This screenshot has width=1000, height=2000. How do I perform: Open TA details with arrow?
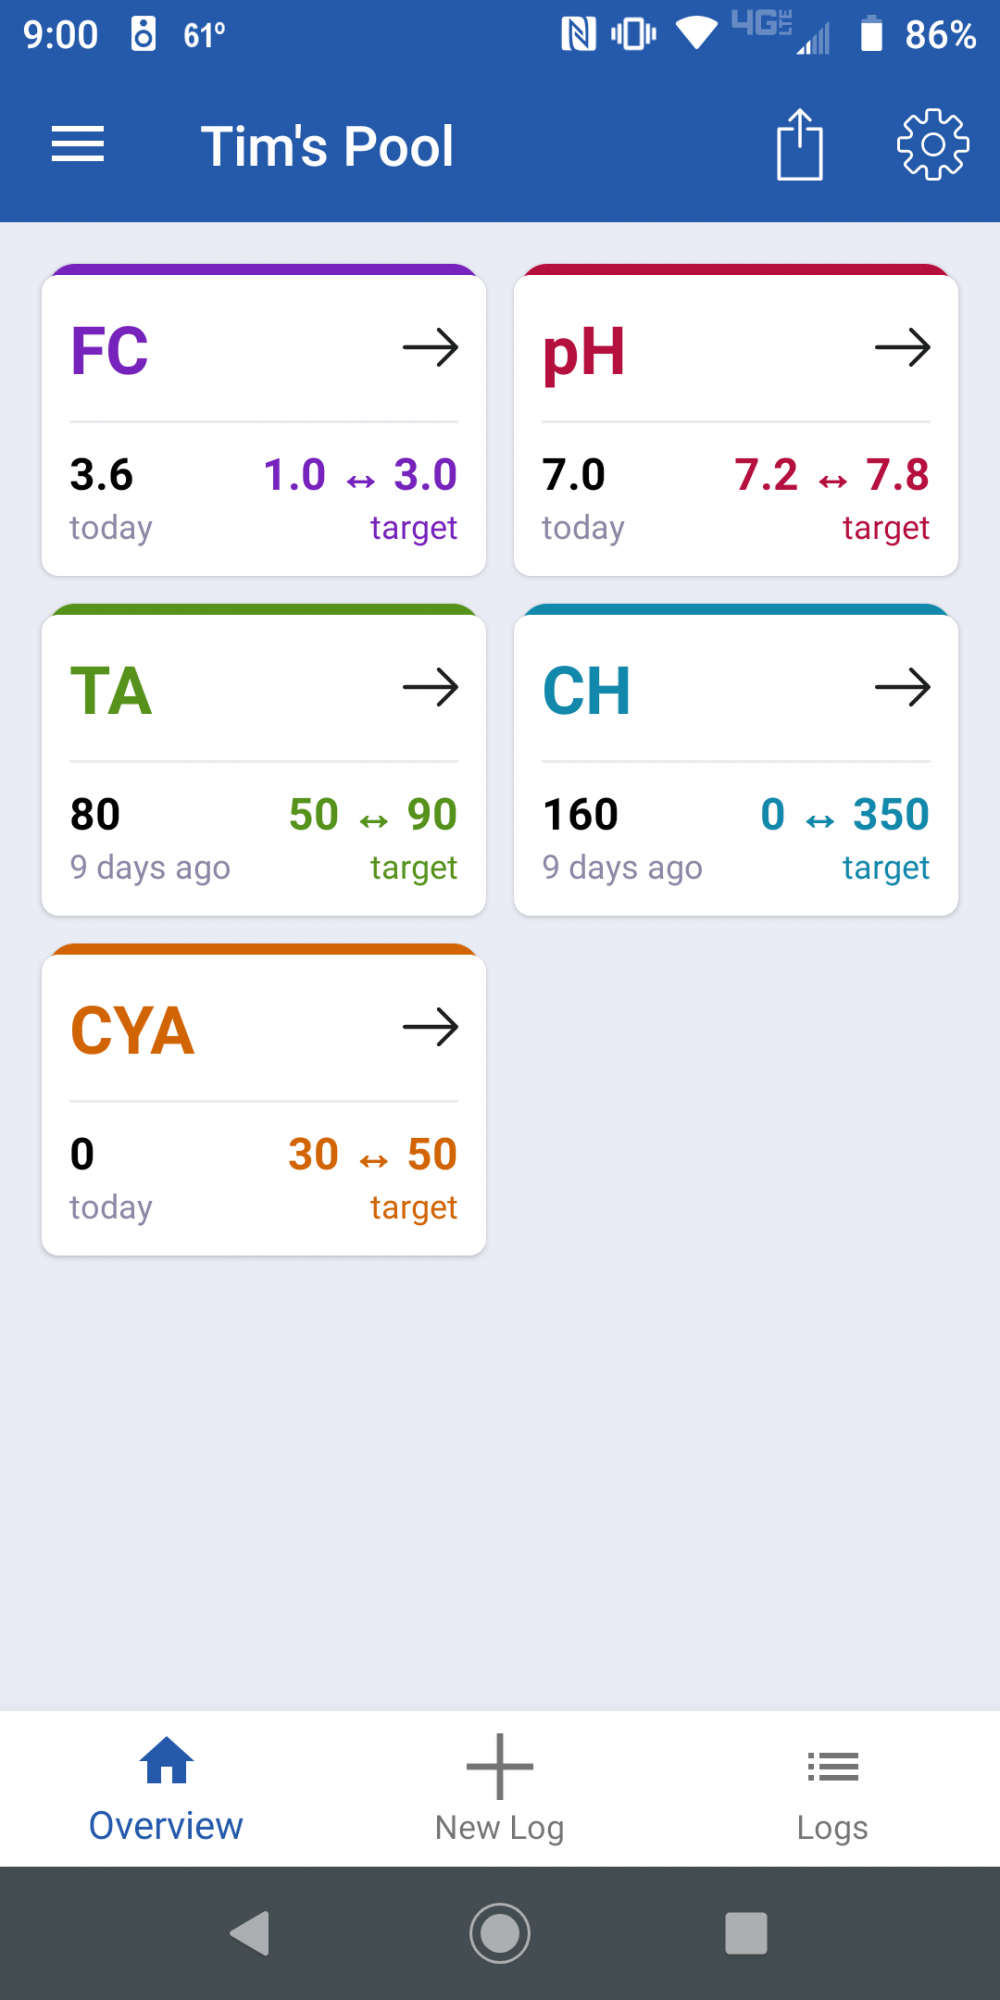click(x=431, y=688)
